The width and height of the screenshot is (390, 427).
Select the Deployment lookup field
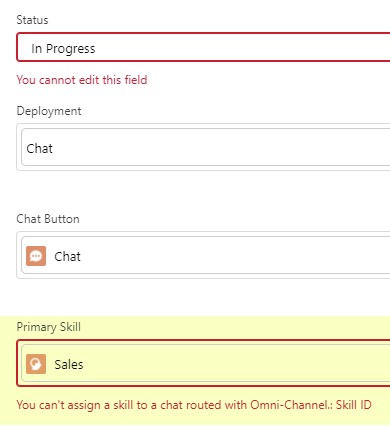[205, 147]
